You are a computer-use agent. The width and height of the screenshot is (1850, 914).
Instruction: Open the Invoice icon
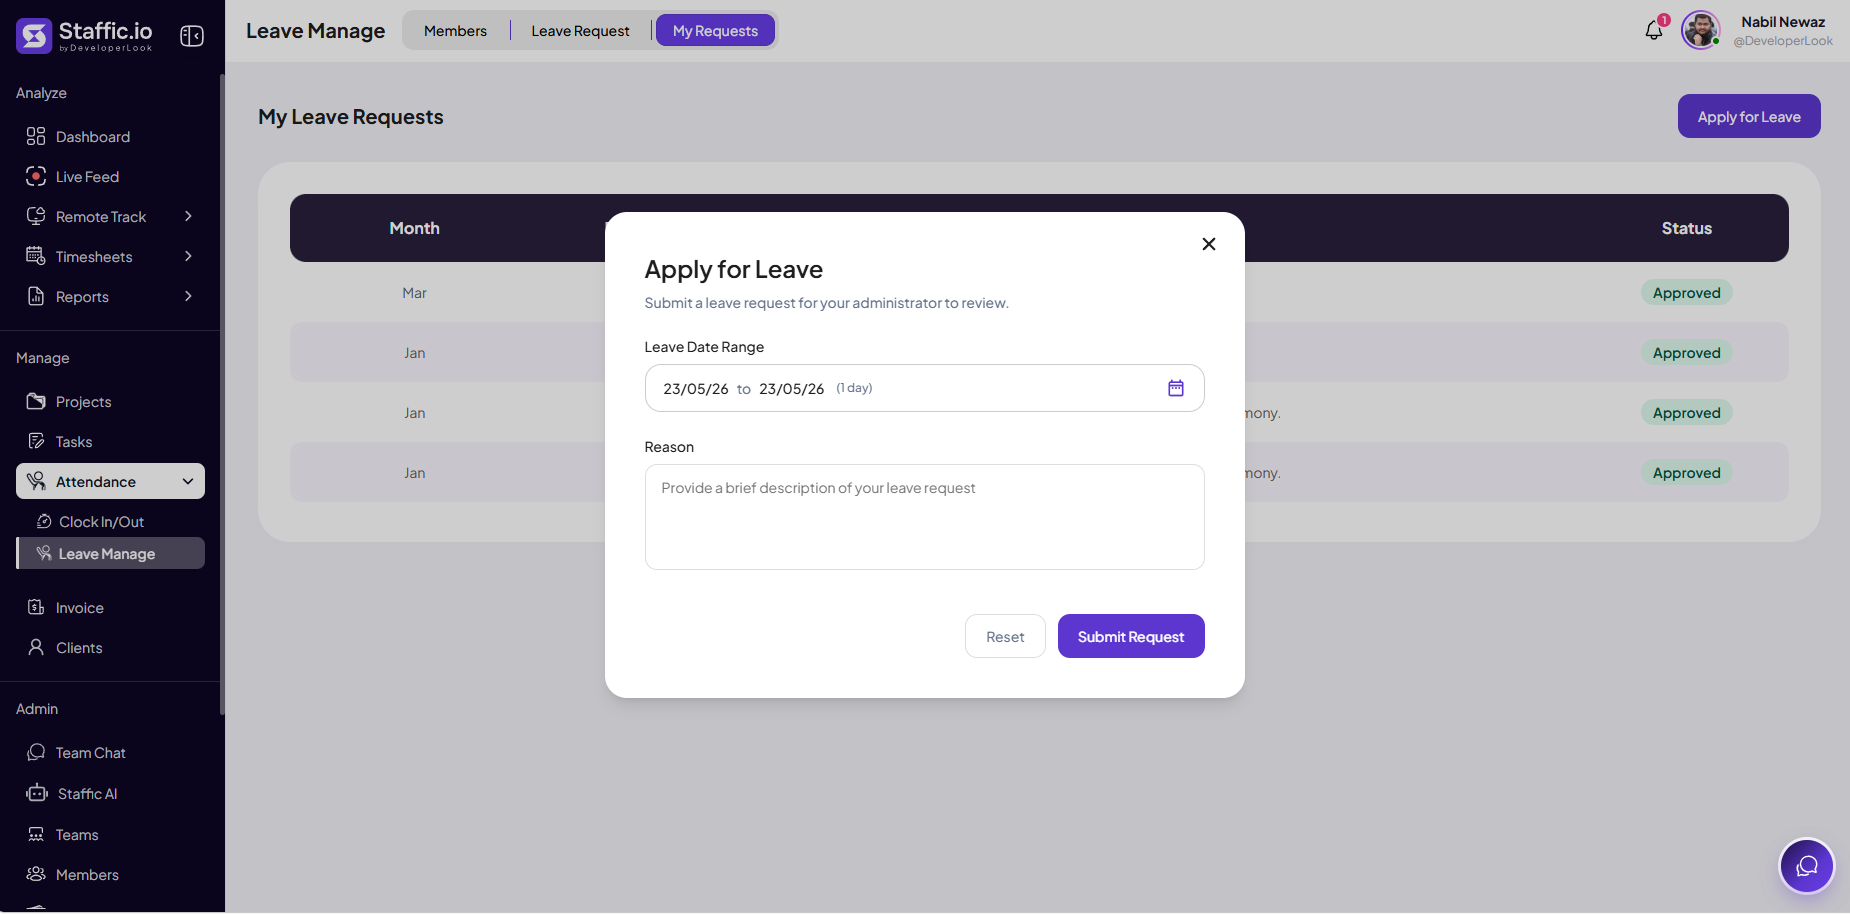point(36,607)
